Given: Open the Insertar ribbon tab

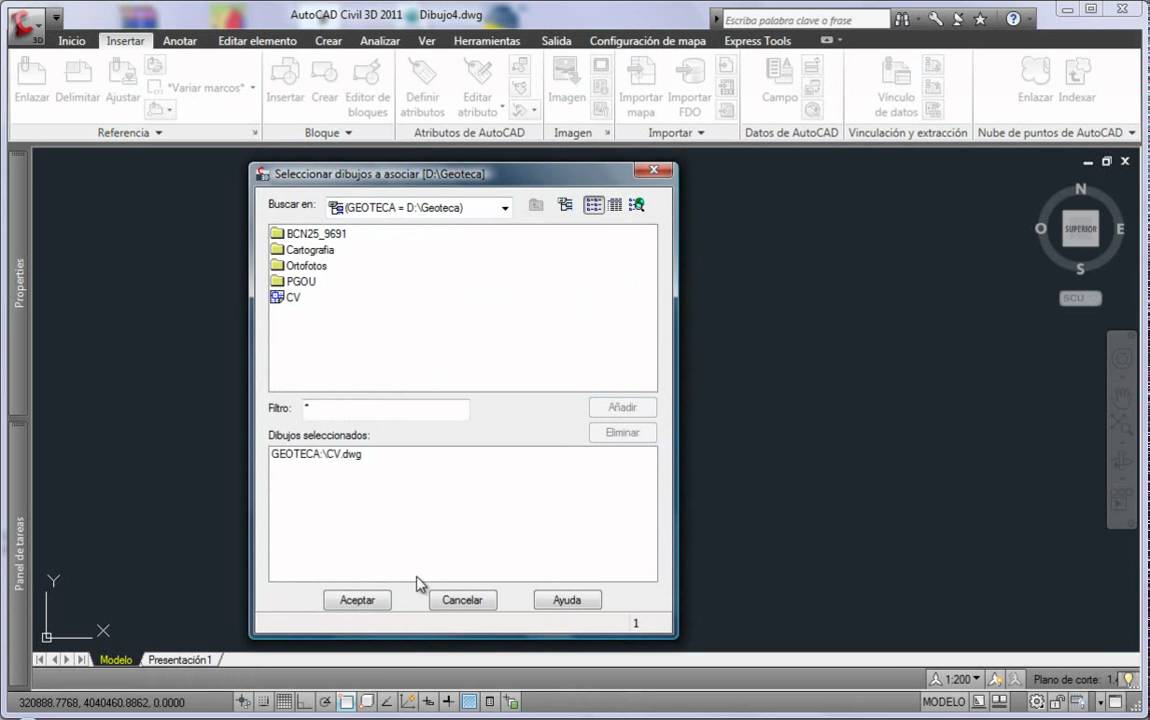Looking at the screenshot, I should pyautogui.click(x=125, y=41).
